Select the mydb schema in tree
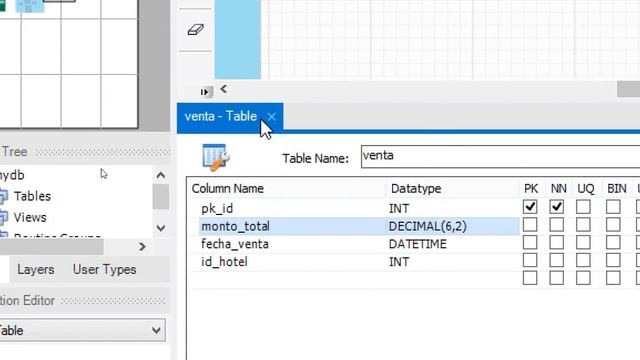The width and height of the screenshot is (640, 360). (12, 175)
